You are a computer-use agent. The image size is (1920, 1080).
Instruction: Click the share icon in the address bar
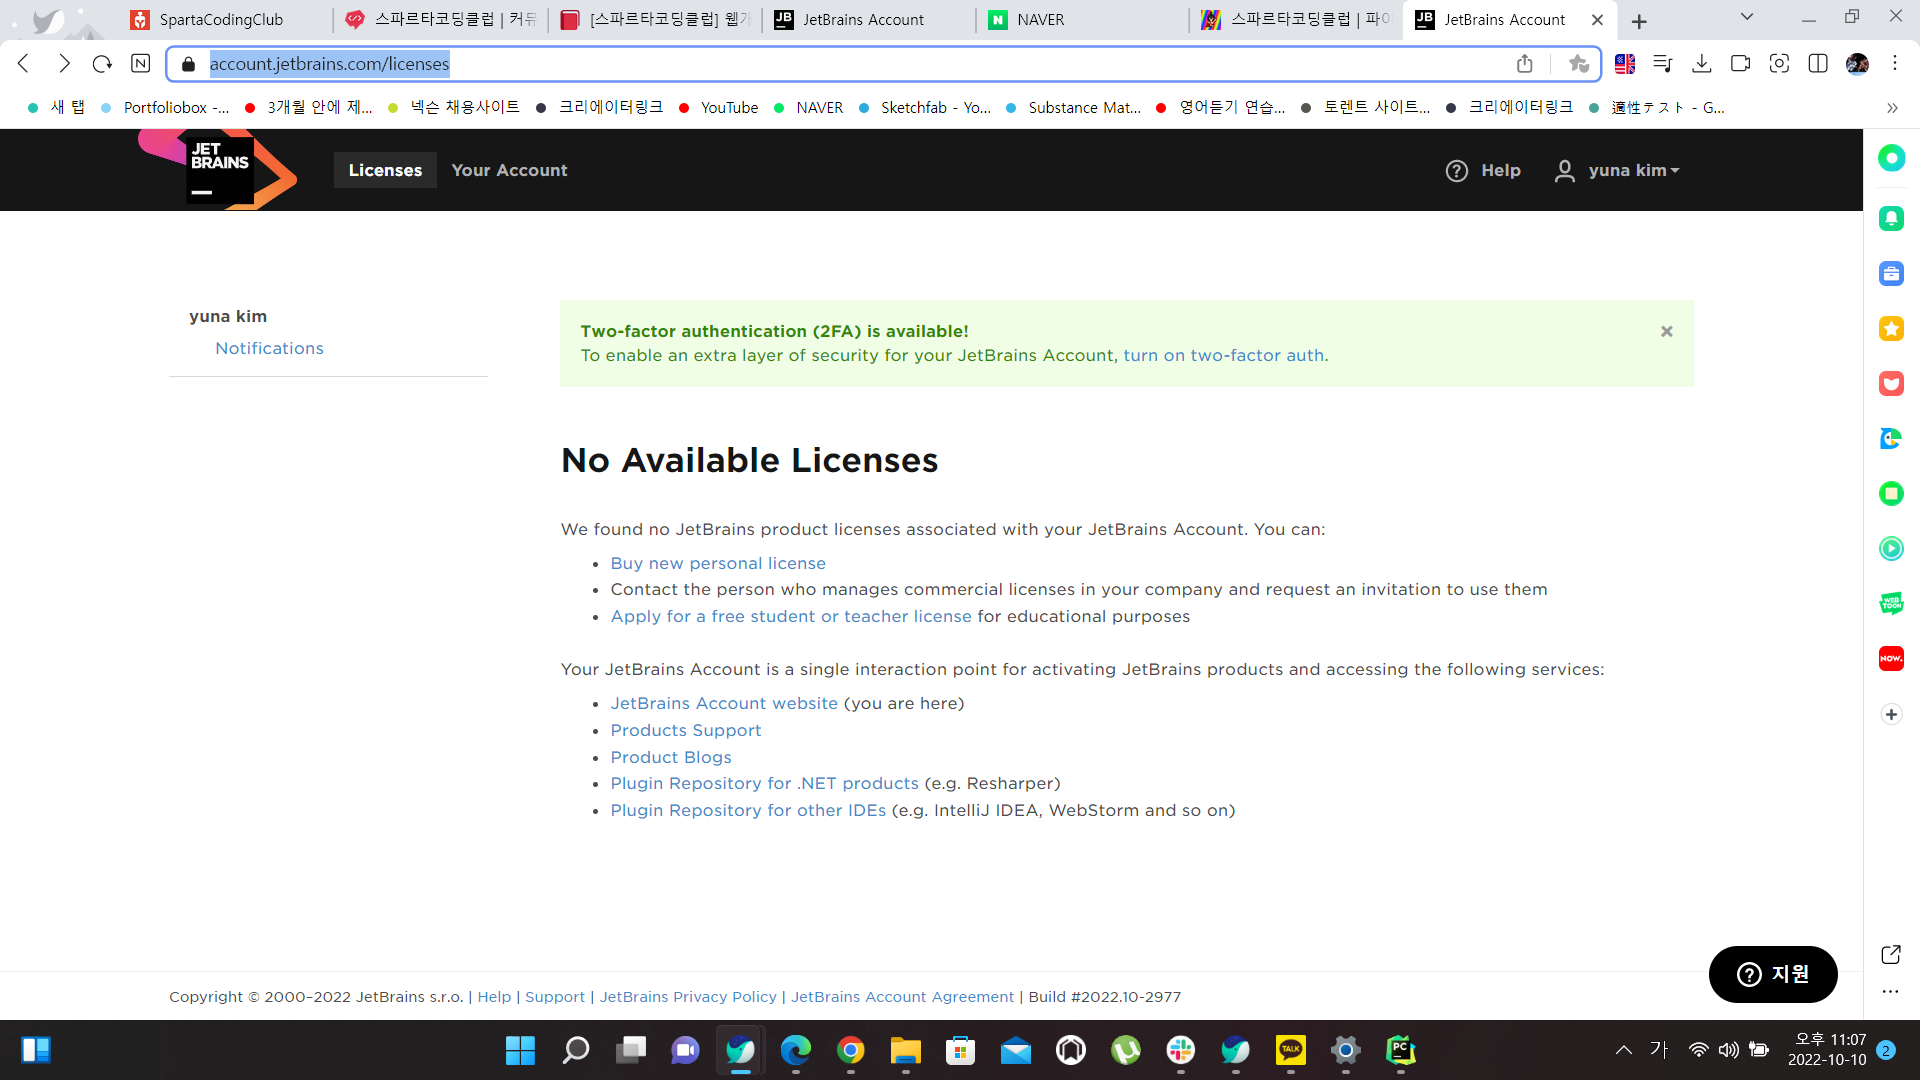click(x=1525, y=64)
